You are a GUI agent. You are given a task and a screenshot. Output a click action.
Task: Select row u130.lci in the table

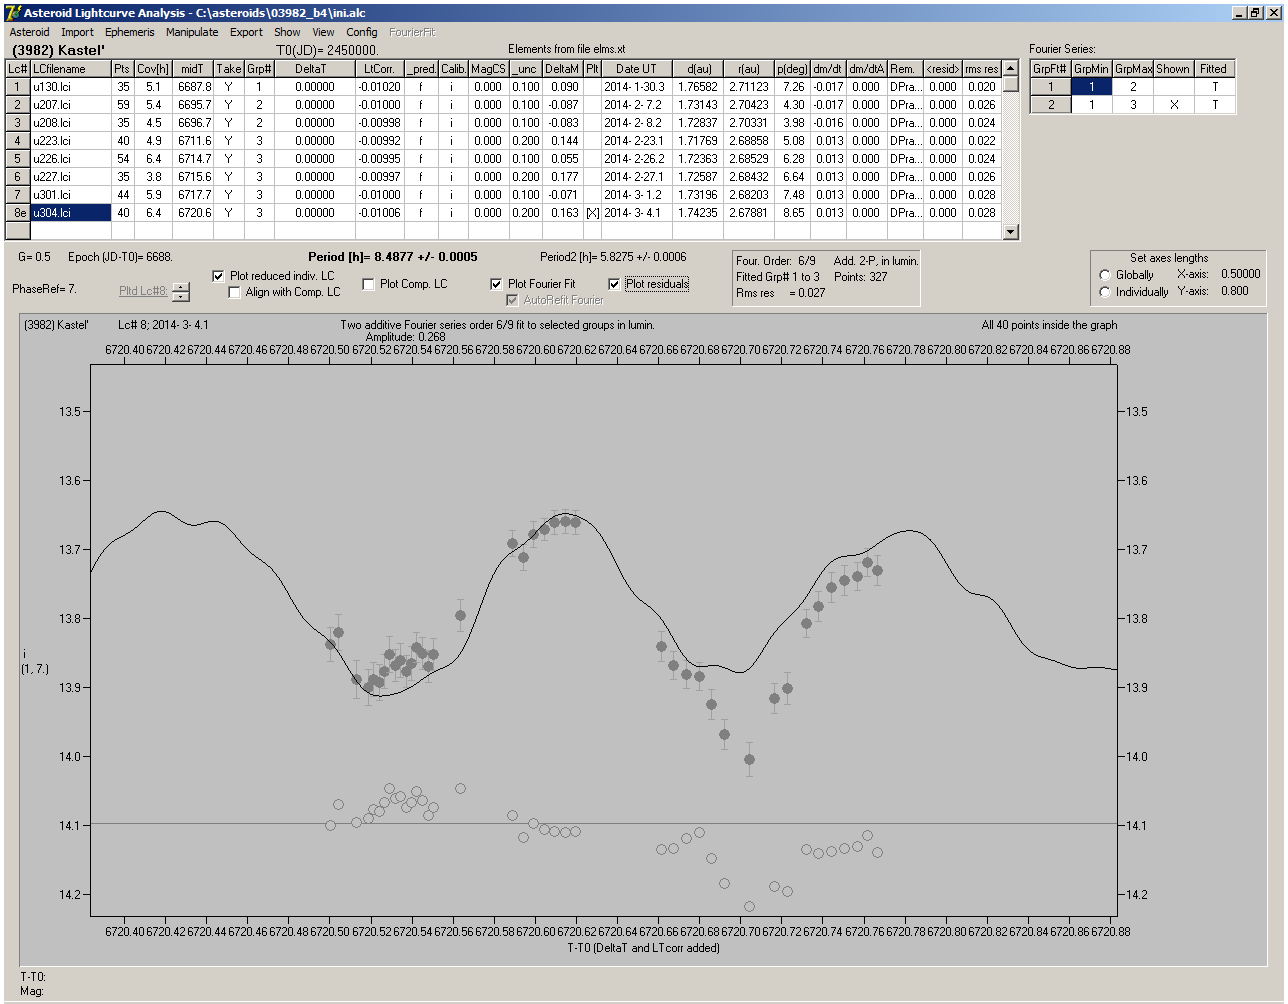pos(505,87)
